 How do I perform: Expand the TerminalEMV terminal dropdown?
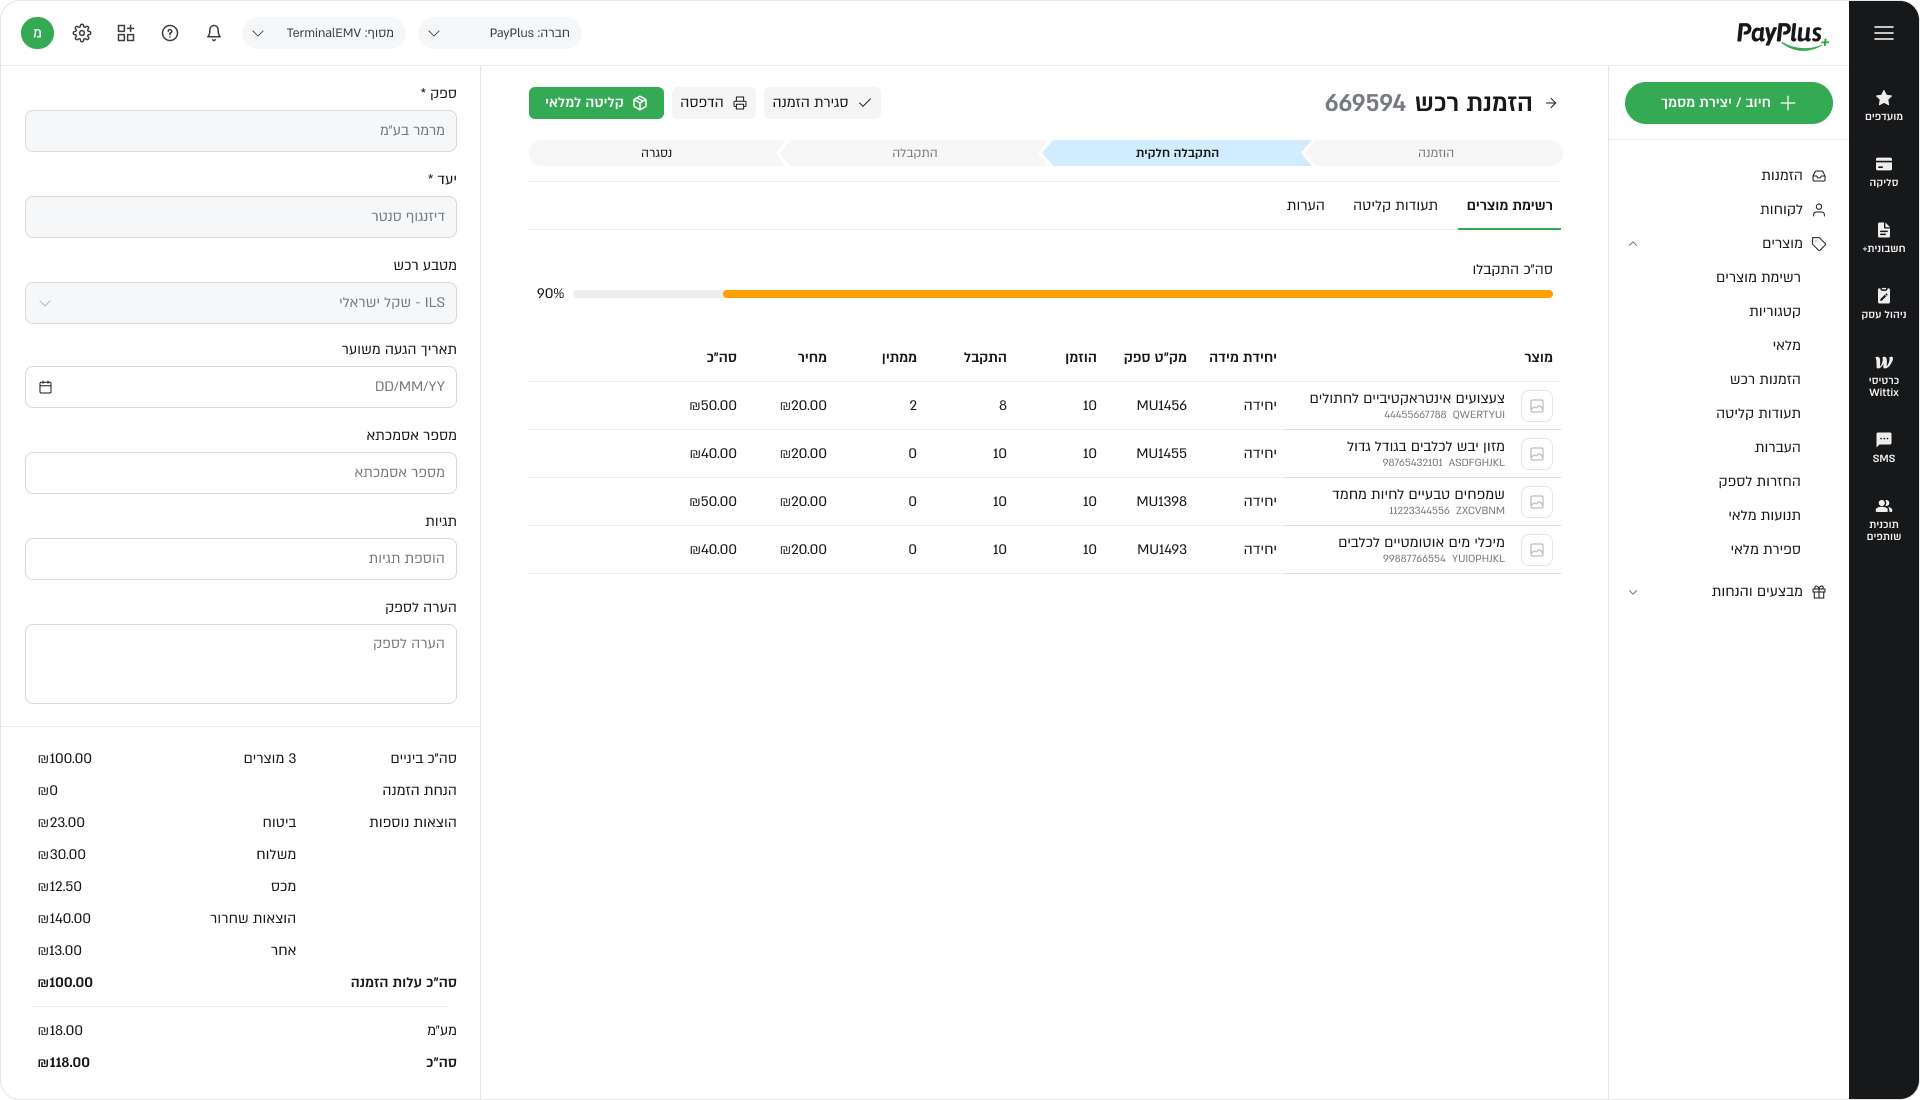(323, 33)
